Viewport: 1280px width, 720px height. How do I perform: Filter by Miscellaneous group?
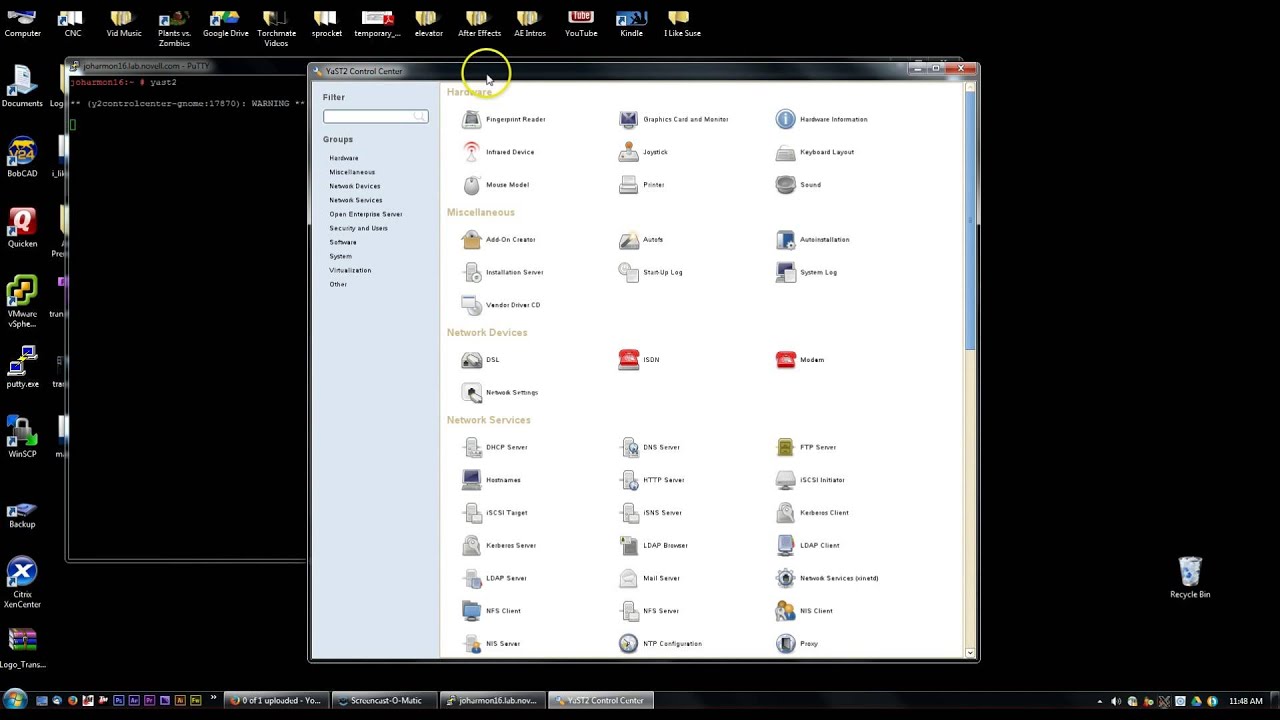click(352, 172)
